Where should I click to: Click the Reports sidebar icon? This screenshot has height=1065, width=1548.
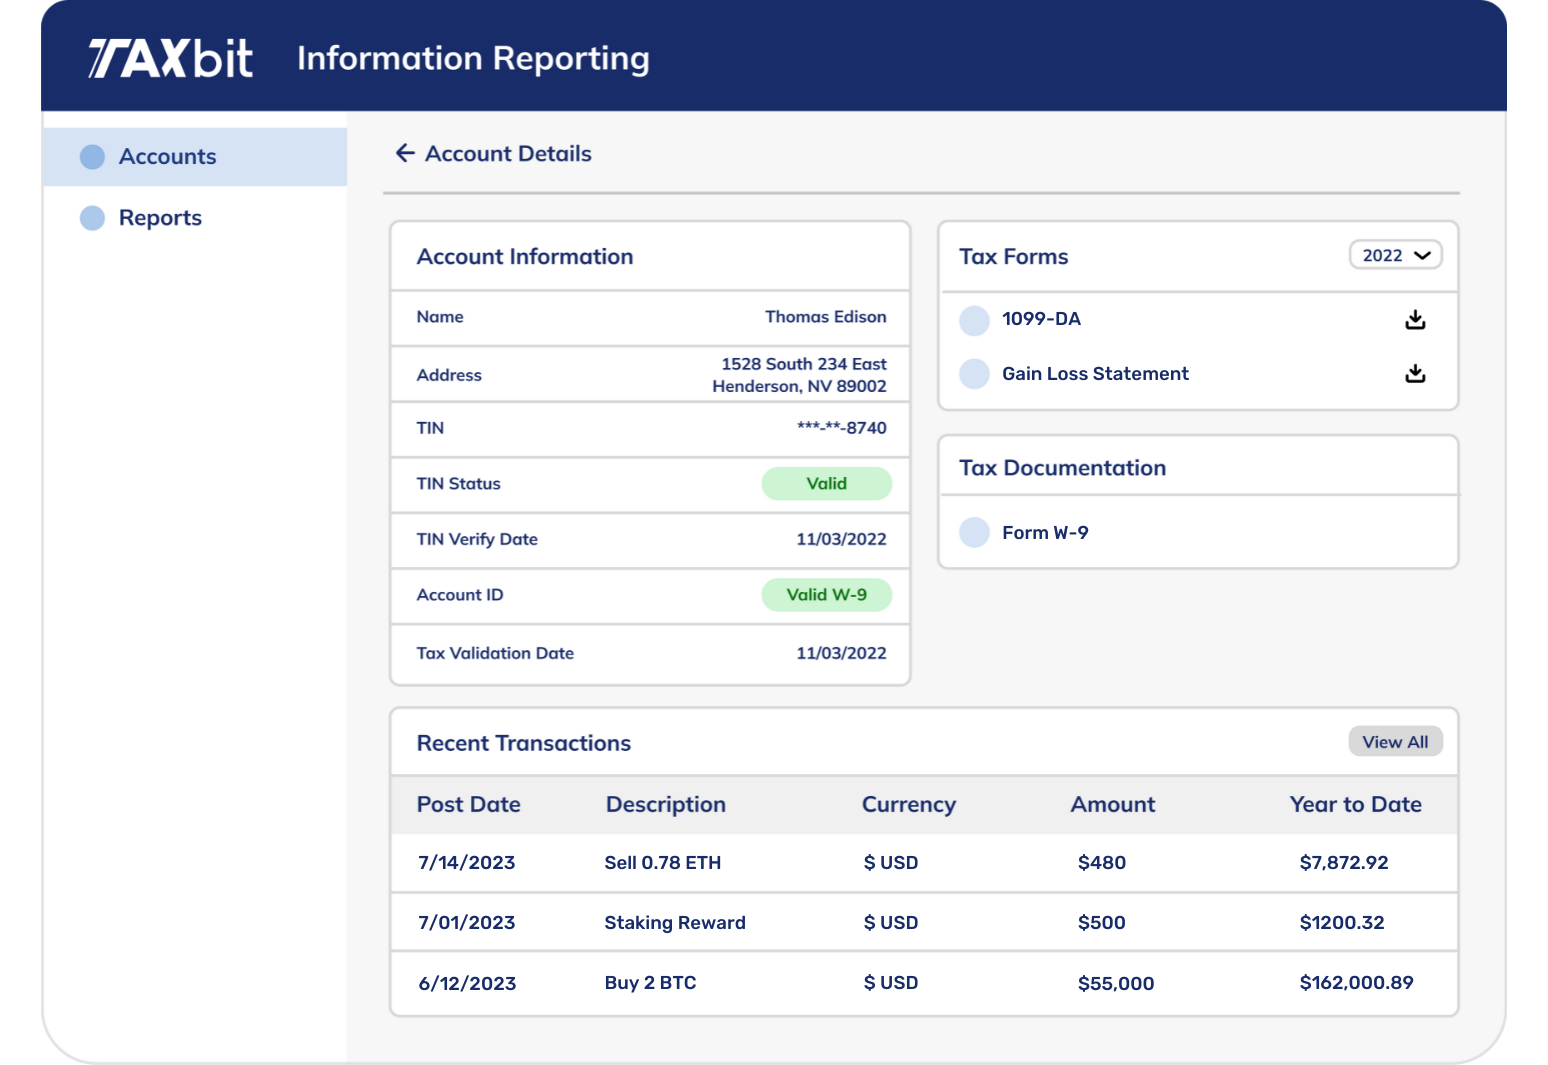(x=92, y=217)
